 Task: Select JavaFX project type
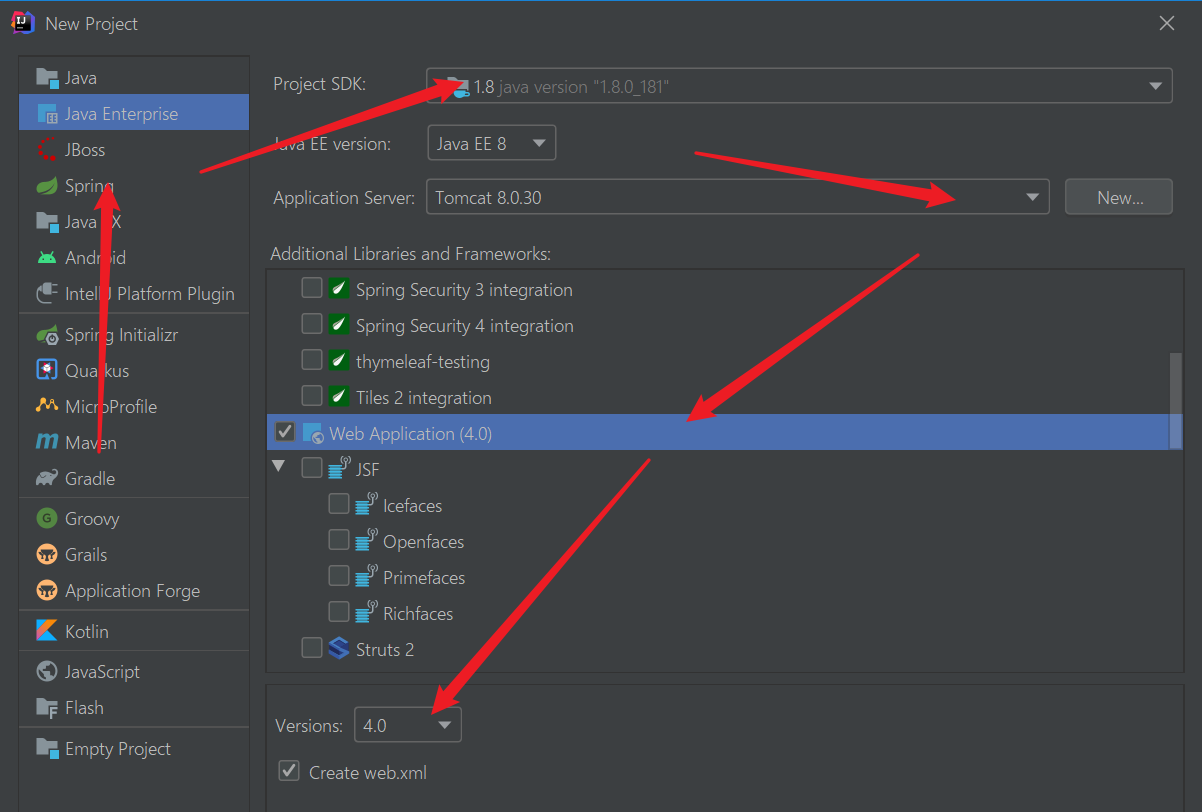134,221
